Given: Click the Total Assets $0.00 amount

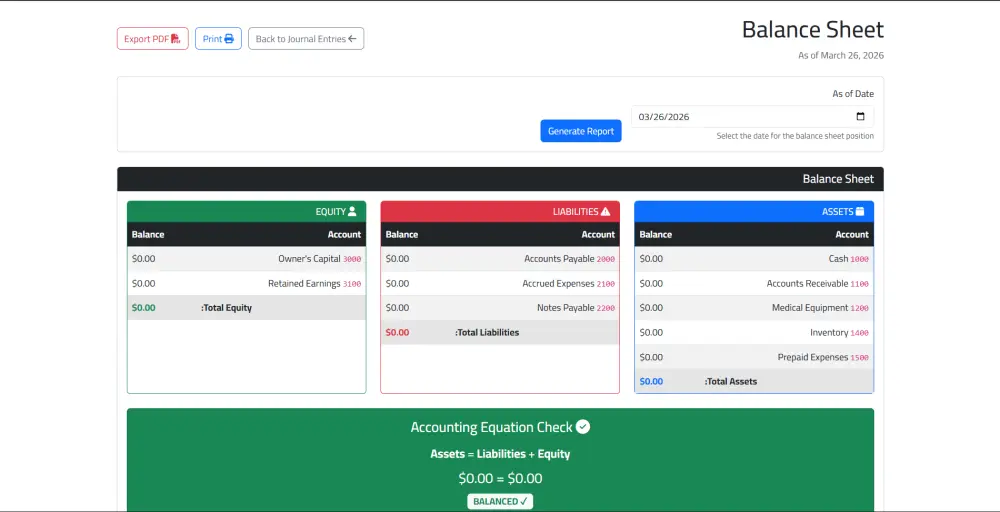Looking at the screenshot, I should 651,382.
